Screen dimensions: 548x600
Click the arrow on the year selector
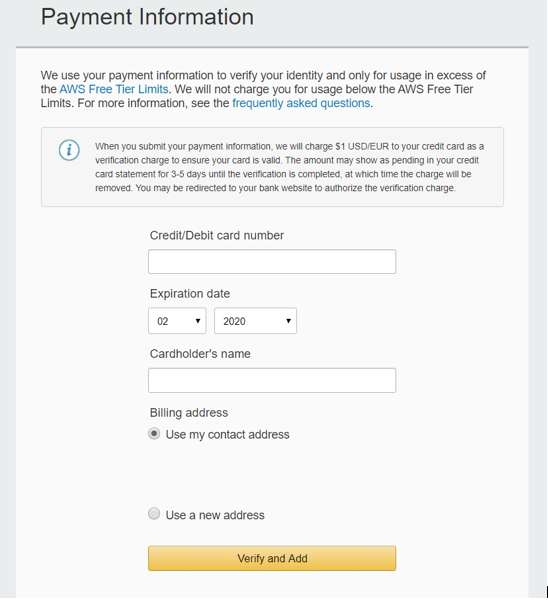pyautogui.click(x=289, y=321)
